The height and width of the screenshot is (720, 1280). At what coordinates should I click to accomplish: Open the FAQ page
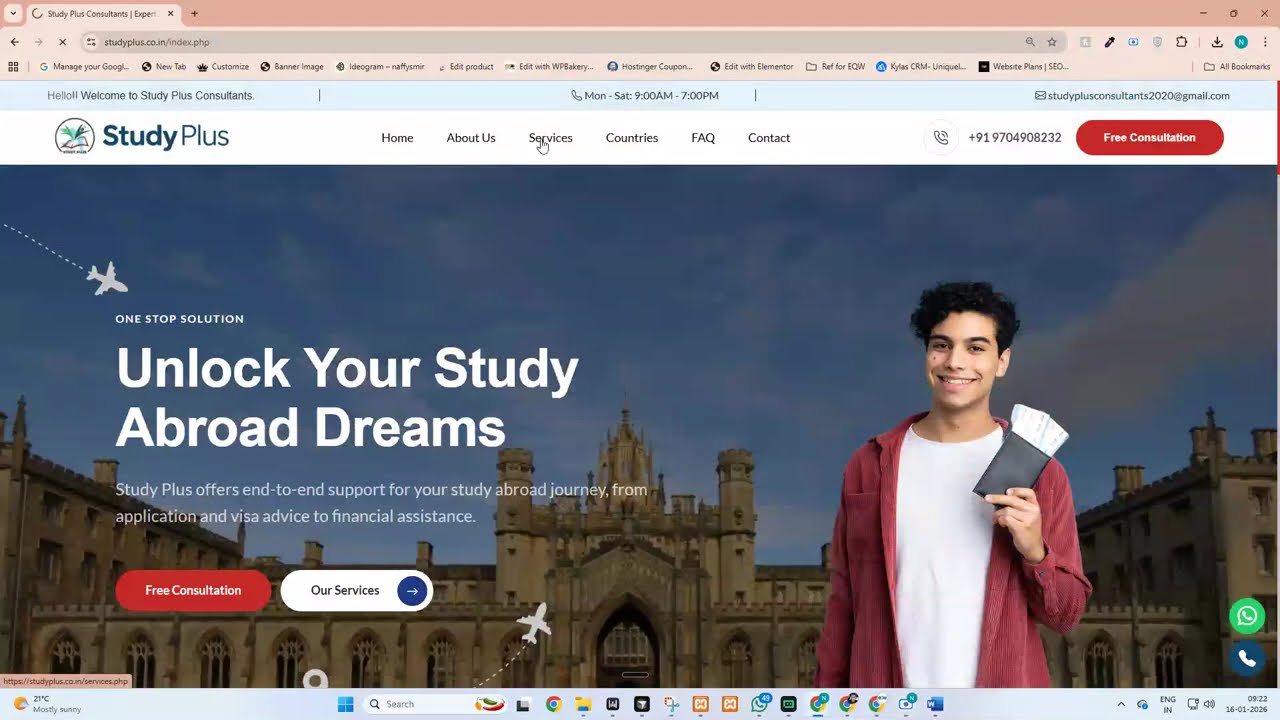coord(703,138)
